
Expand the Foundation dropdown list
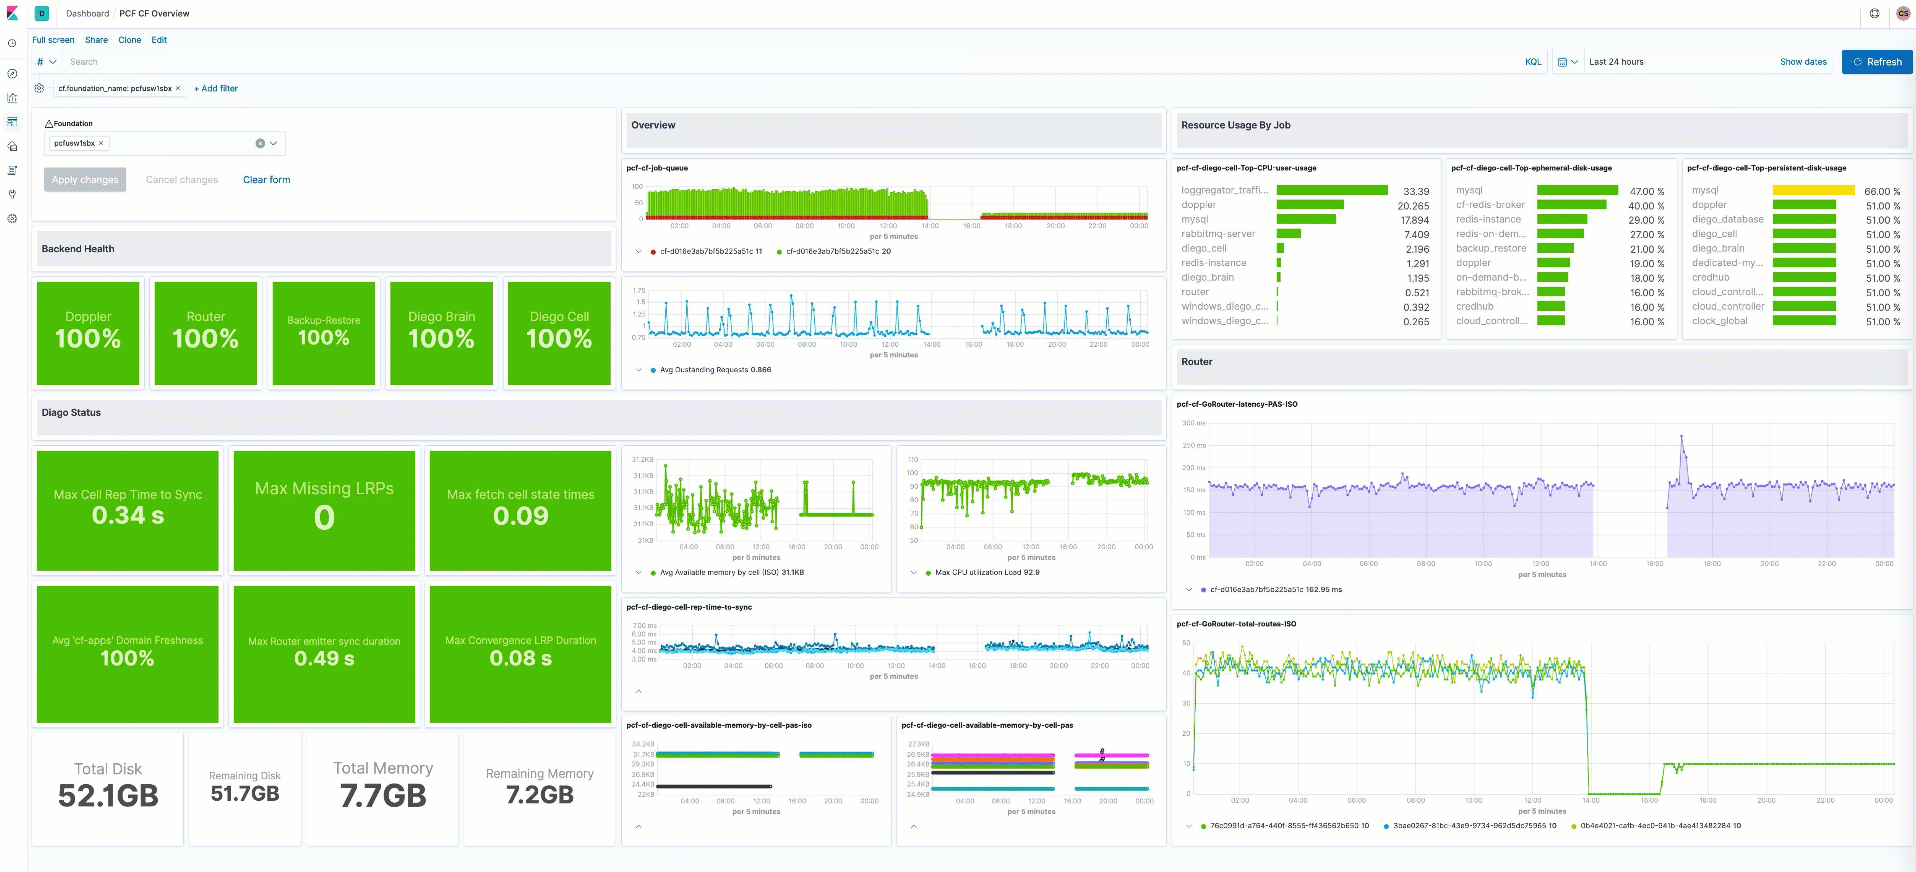pos(274,143)
